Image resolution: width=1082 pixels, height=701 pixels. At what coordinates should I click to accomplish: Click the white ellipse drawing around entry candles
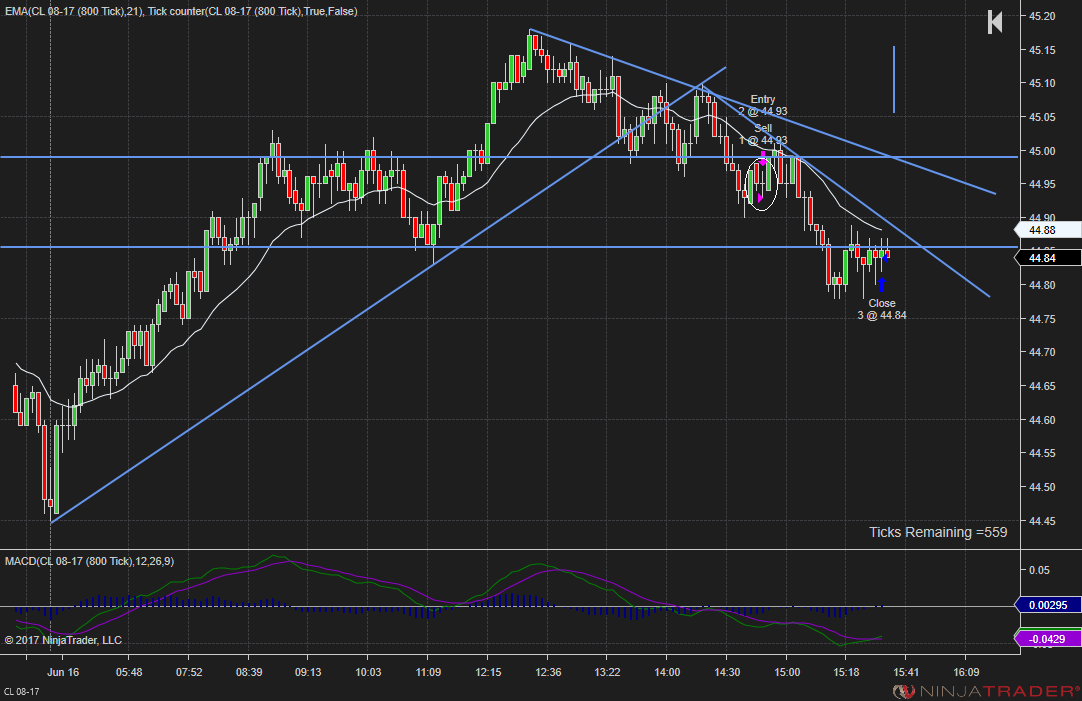click(x=763, y=184)
